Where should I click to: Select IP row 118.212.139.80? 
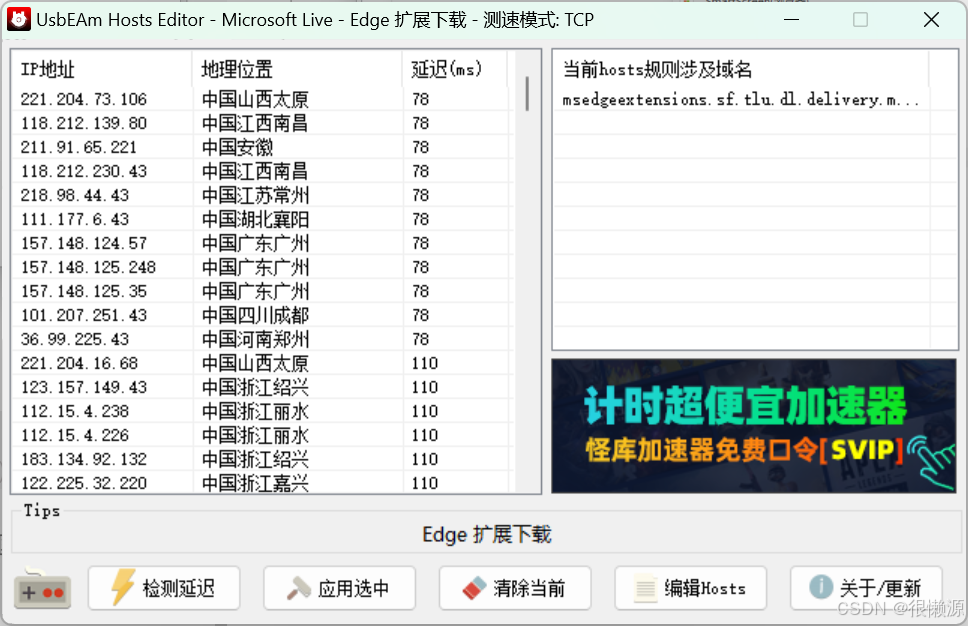[x=262, y=123]
